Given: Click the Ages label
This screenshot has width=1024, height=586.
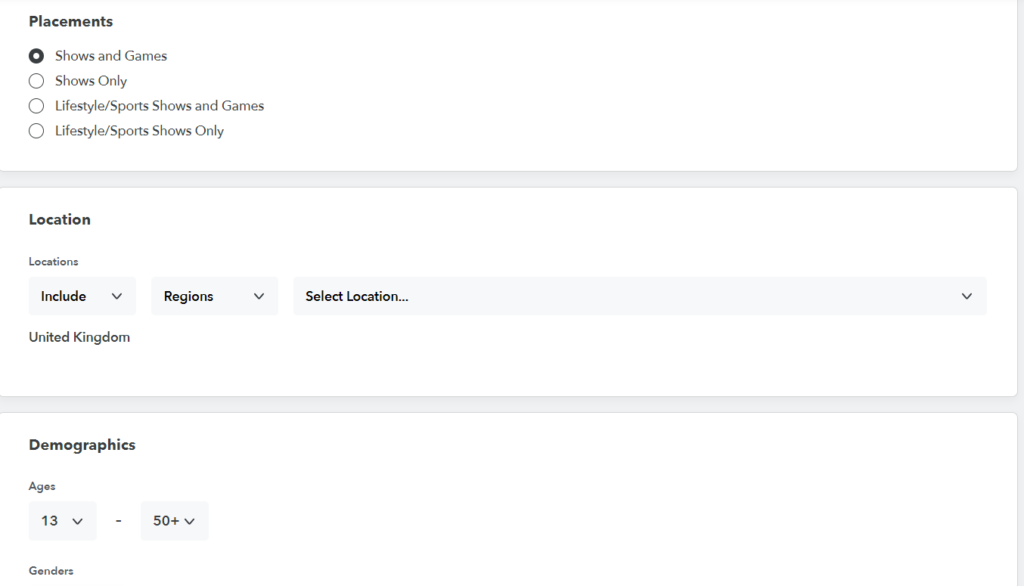Looking at the screenshot, I should point(42,486).
